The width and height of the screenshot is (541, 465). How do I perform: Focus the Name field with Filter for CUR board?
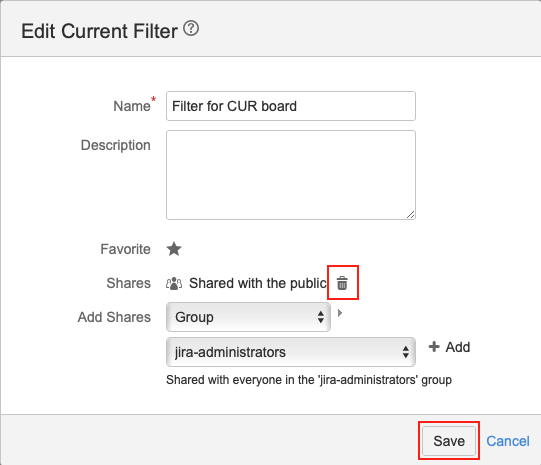tap(291, 106)
